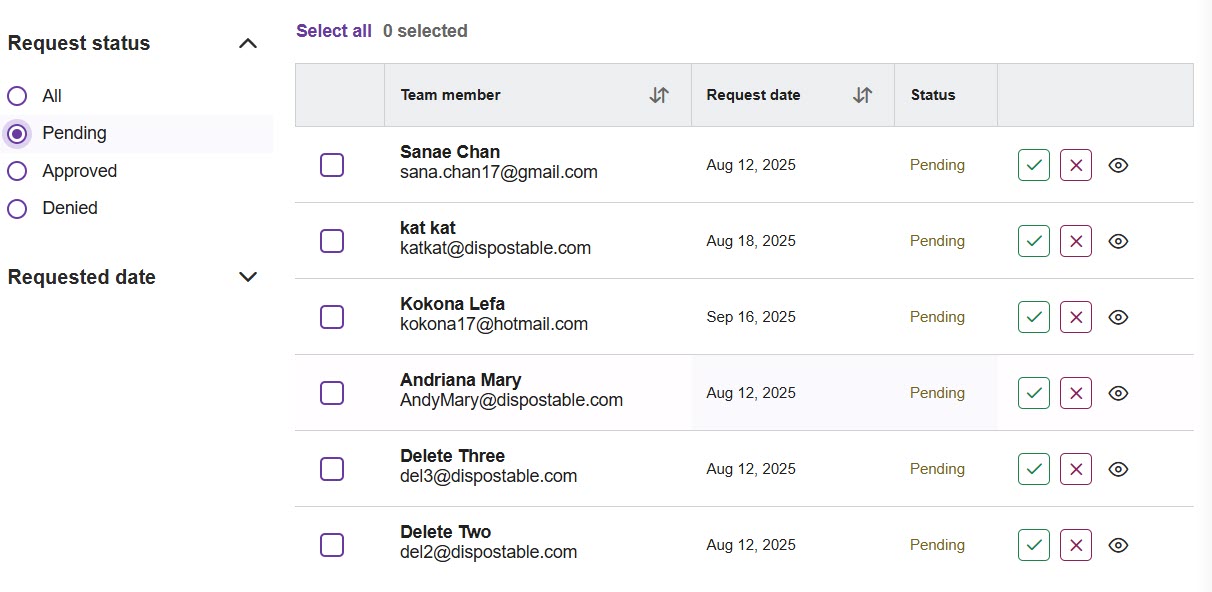Image resolution: width=1212 pixels, height=592 pixels.
Task: Check the box for Sanae Chan
Action: (332, 165)
